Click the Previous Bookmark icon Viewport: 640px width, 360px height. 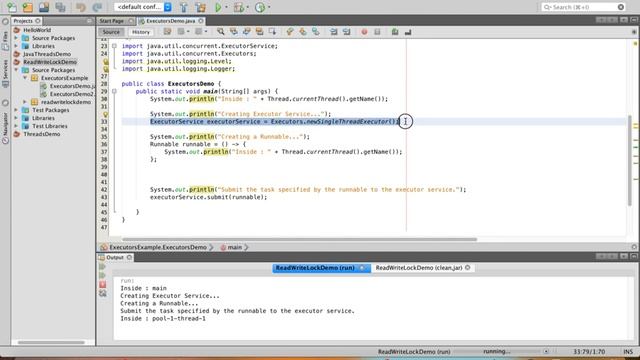tap(290, 32)
